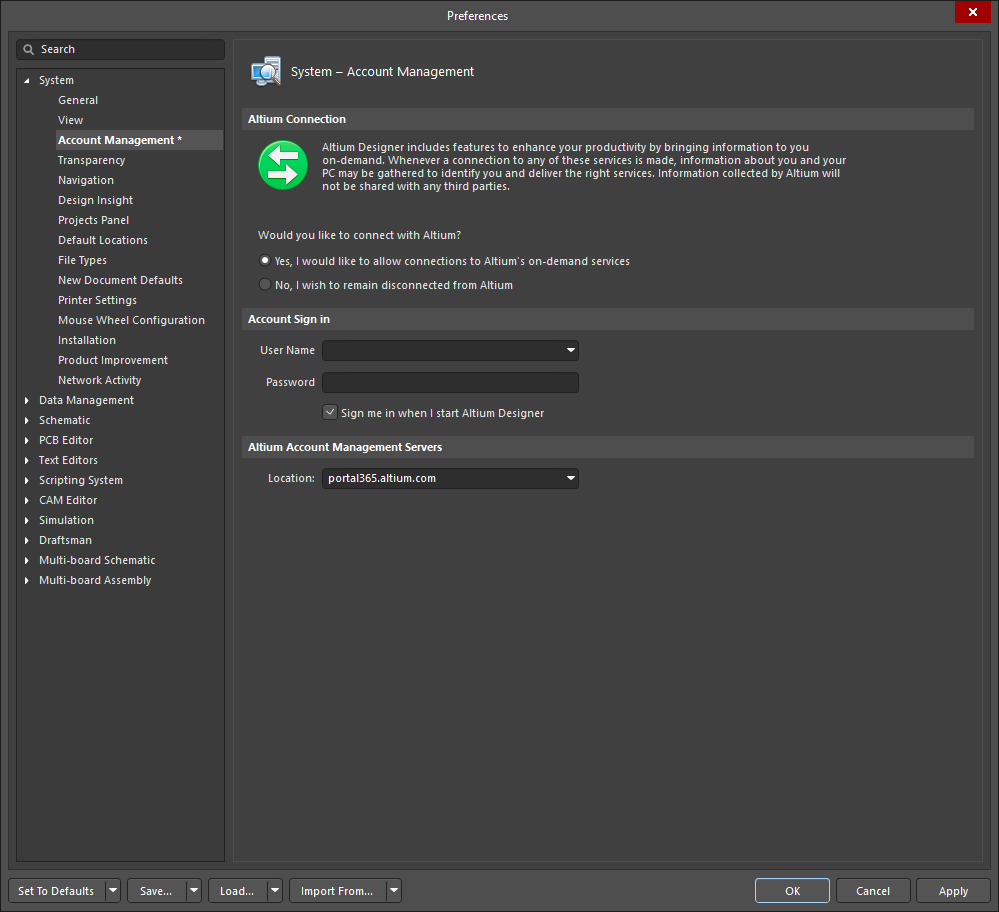Toggle Sign me in at startup checkbox
This screenshot has width=999, height=912.
click(330, 413)
